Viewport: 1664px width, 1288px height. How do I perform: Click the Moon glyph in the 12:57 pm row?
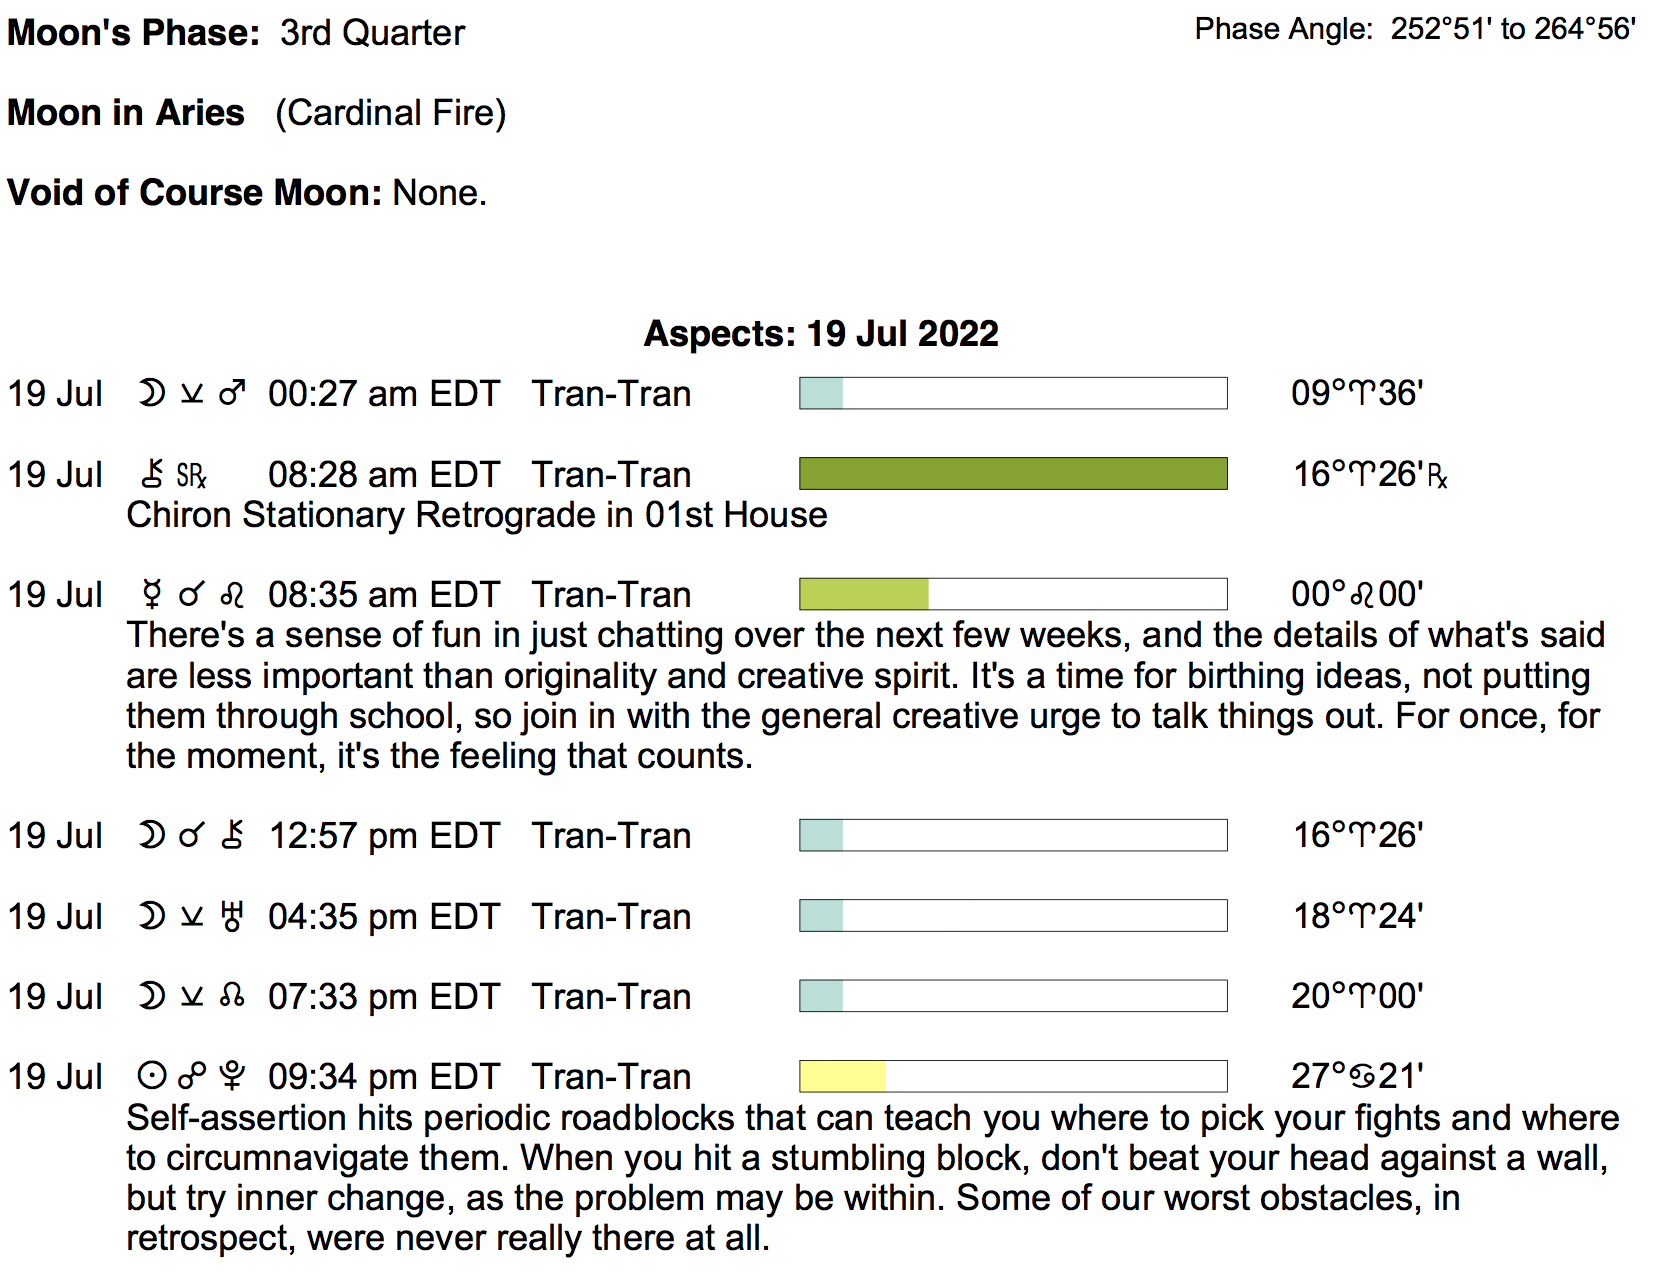(x=151, y=835)
